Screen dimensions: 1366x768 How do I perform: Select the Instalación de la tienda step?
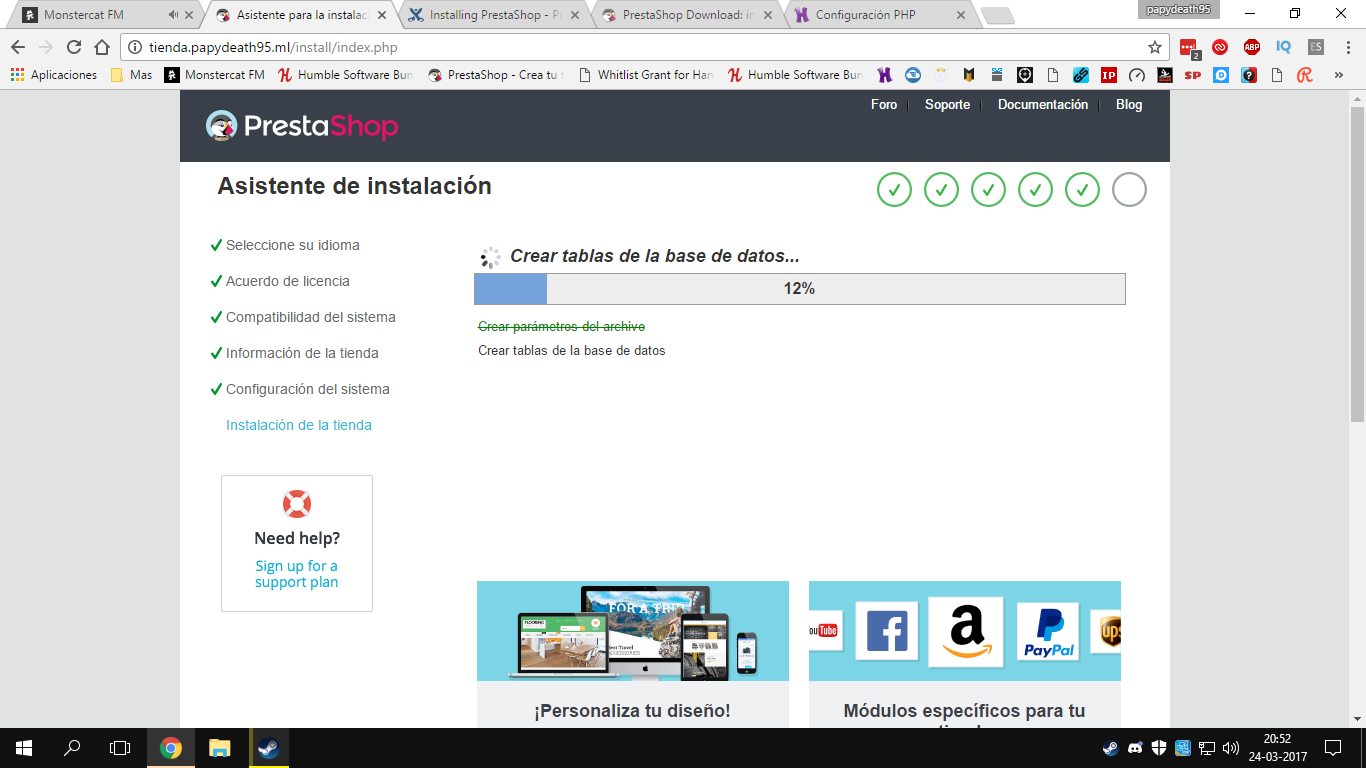299,425
